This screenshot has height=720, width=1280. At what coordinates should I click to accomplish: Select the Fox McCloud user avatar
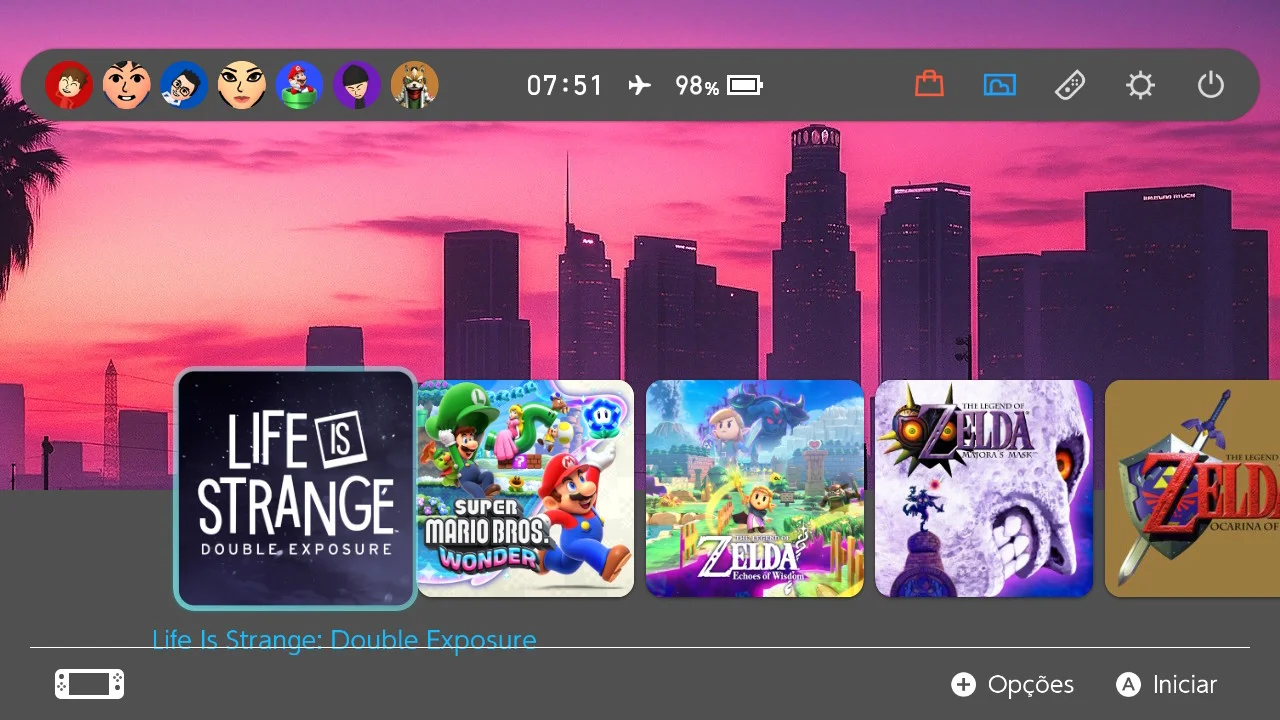[414, 85]
